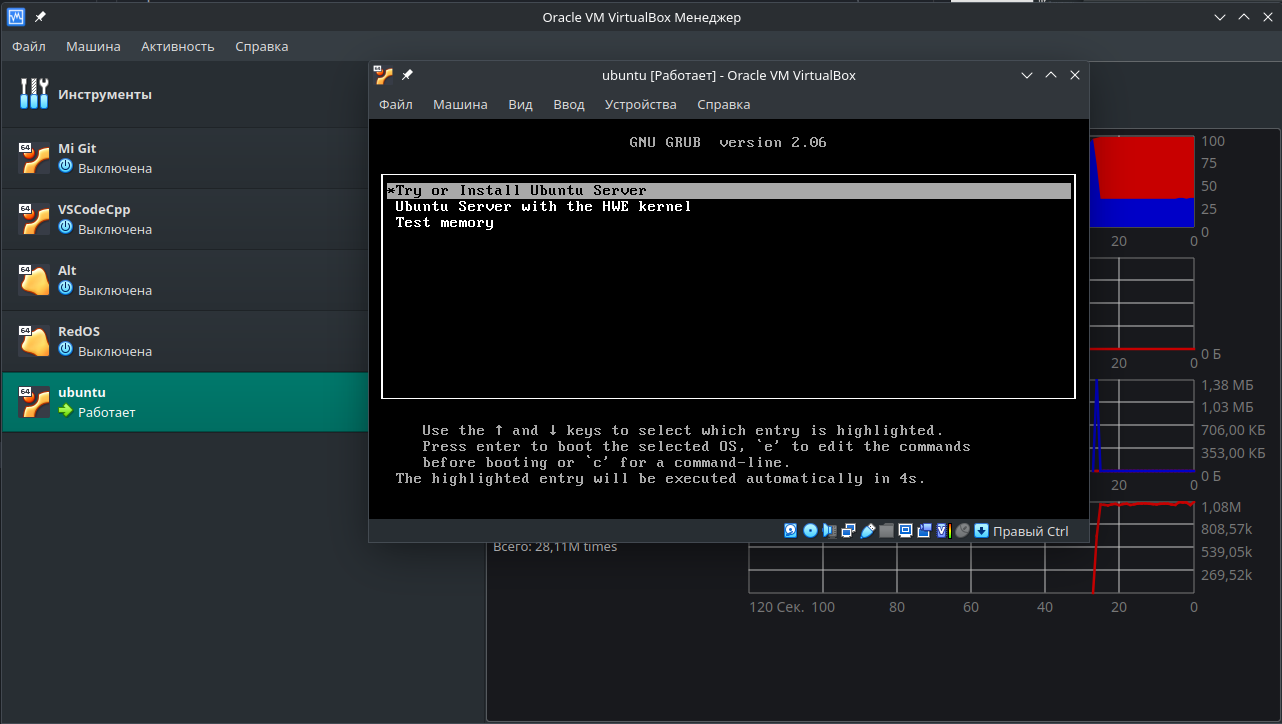Viewport: 1282px width, 724px height.
Task: Select the VSCodeCpp virtual machine
Action: pos(120,218)
